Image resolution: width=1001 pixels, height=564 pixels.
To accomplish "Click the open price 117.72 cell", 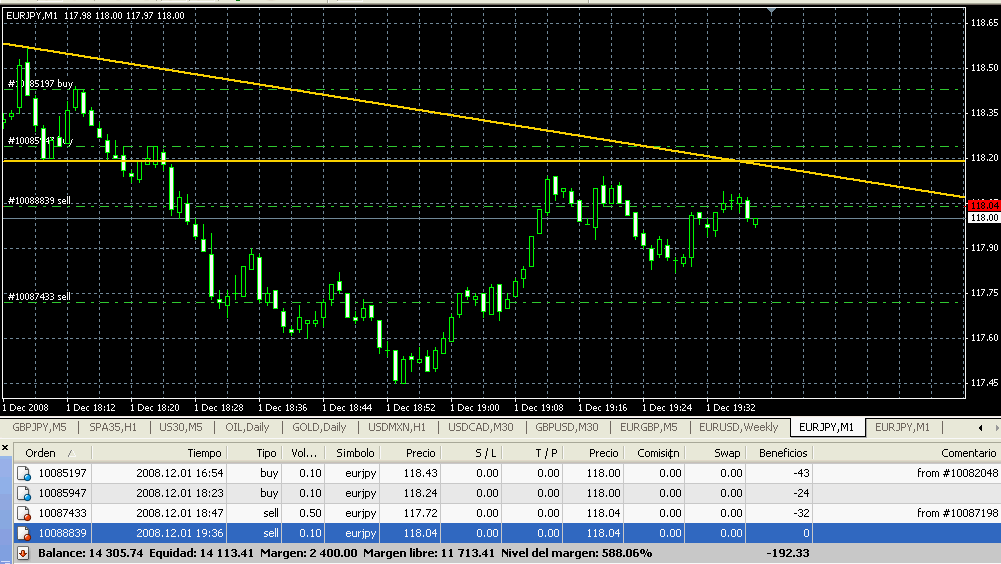I will click(420, 513).
